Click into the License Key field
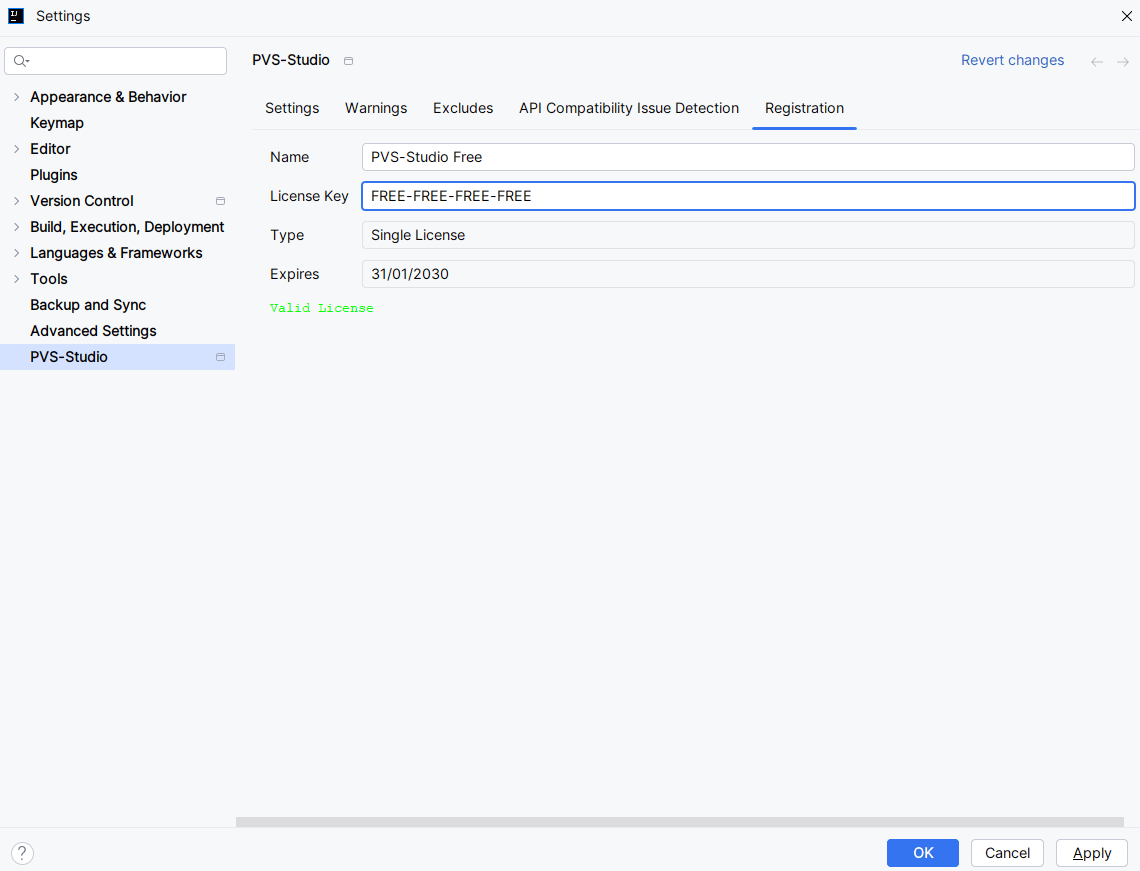 click(x=747, y=196)
